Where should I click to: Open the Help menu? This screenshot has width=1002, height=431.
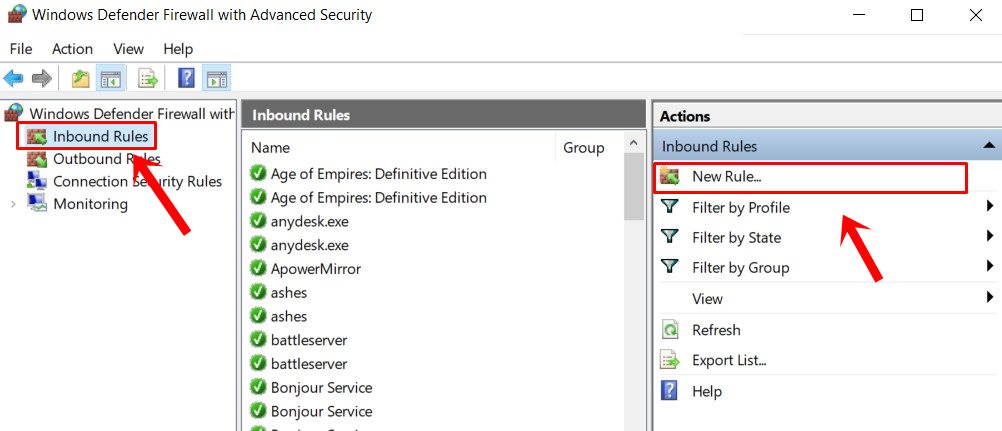(178, 49)
